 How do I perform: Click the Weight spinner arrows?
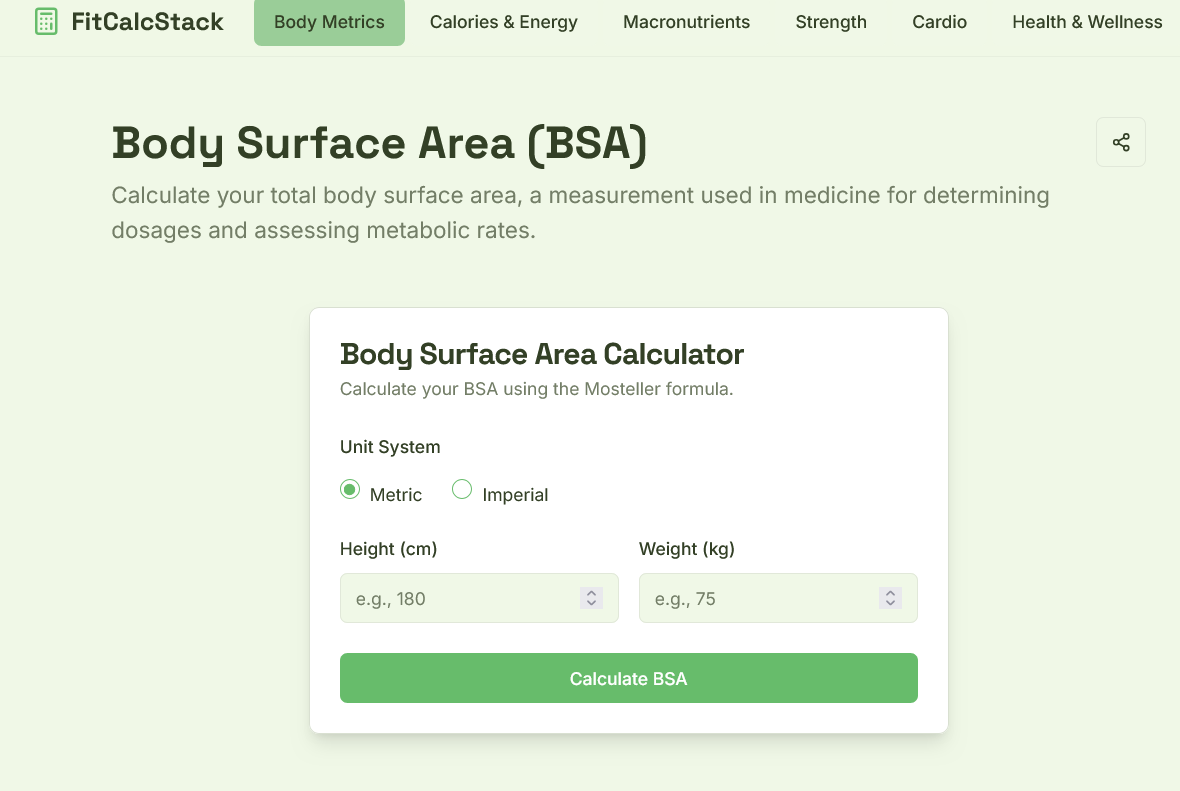(890, 598)
